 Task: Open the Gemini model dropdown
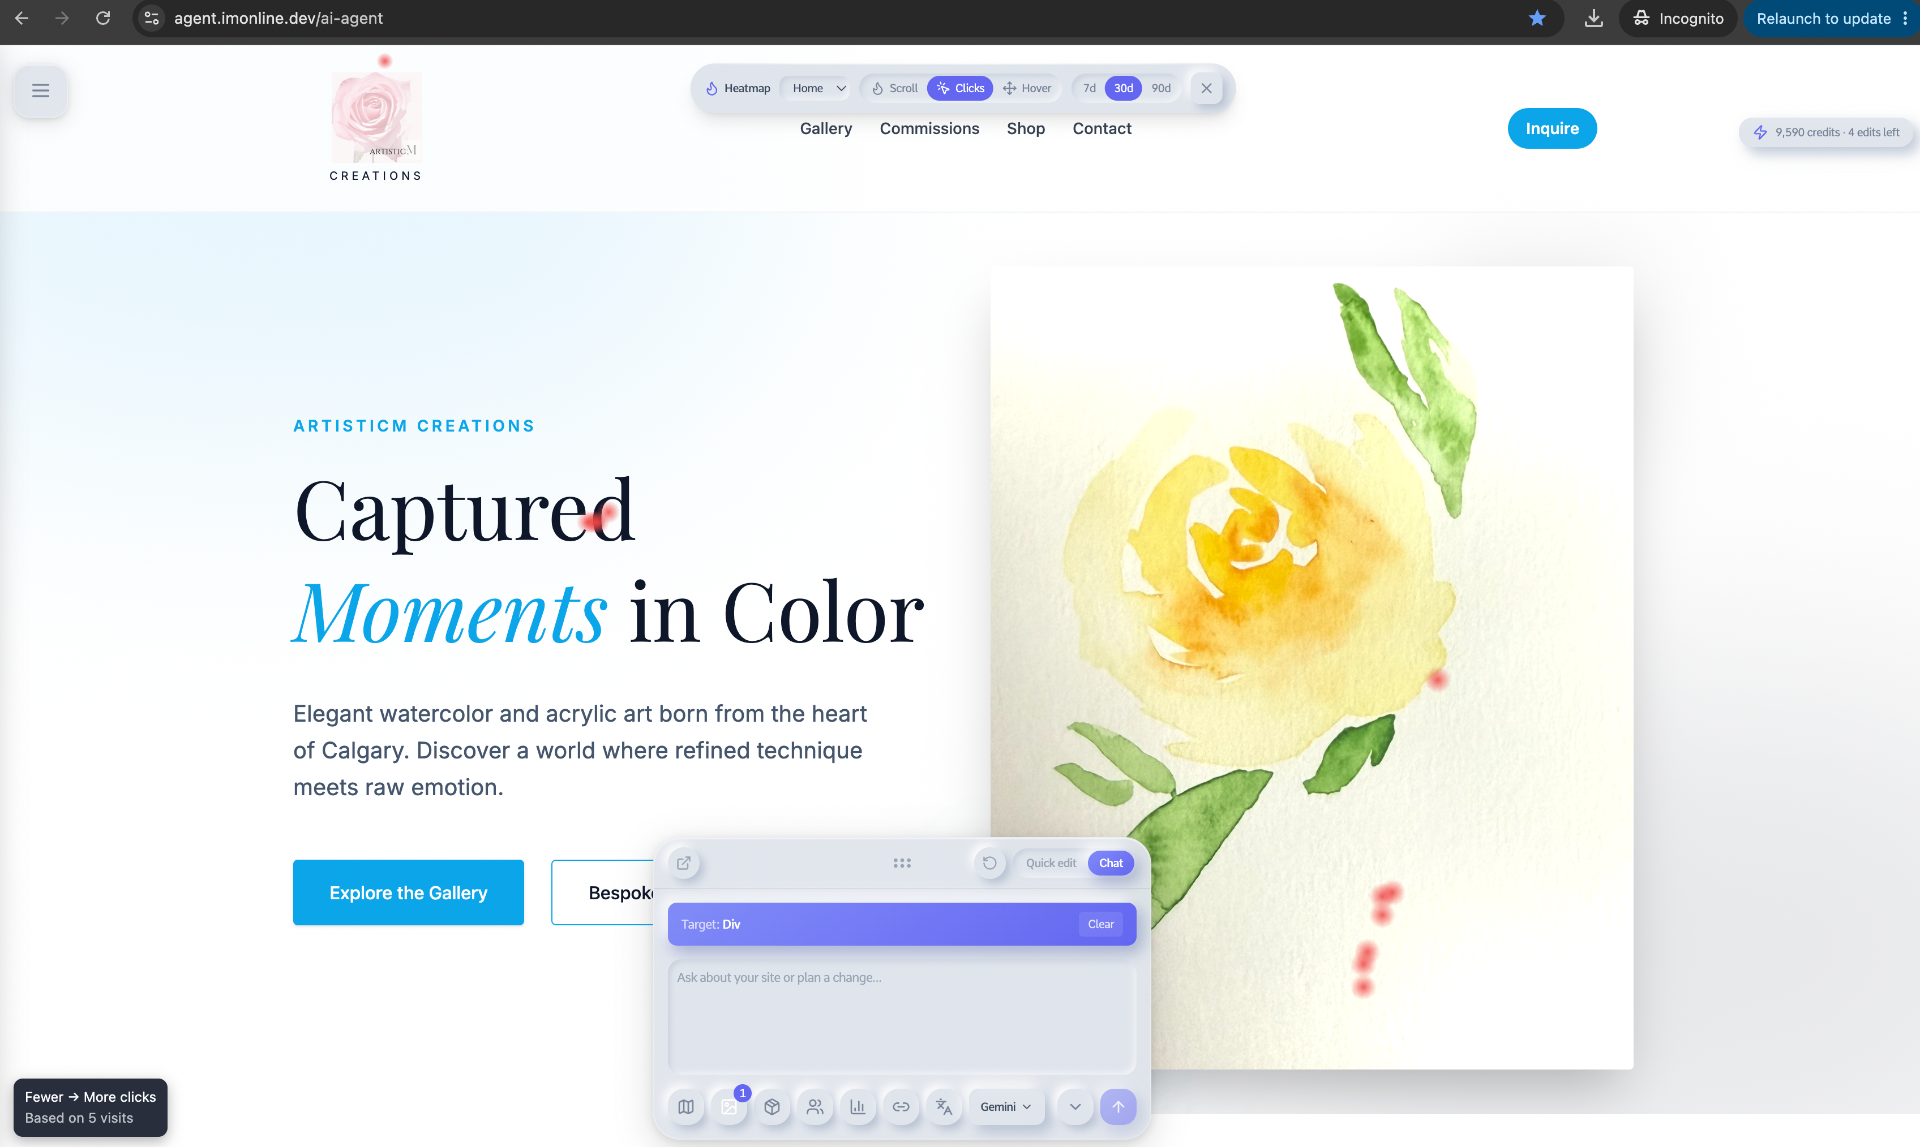pos(1006,1107)
